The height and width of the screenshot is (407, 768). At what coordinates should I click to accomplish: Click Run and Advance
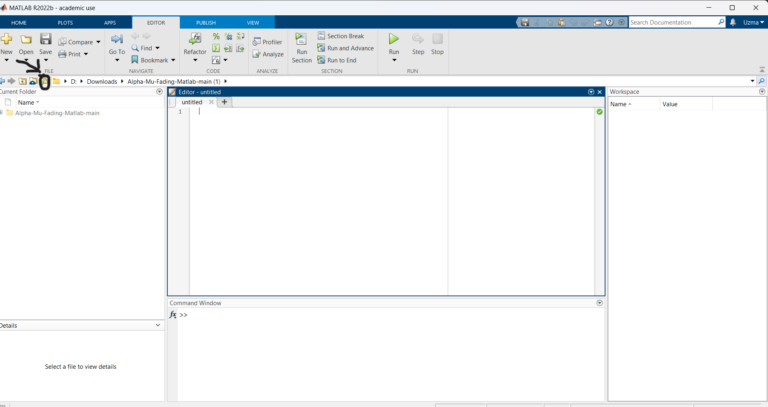point(345,48)
